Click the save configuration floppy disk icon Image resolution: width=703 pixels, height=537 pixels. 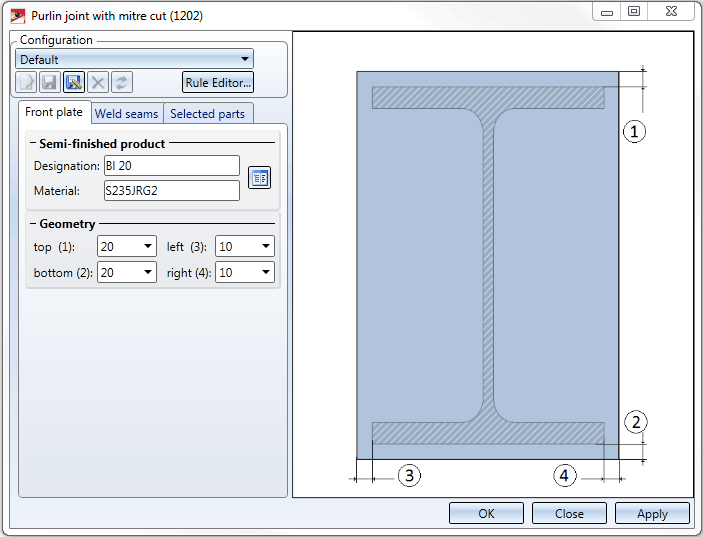50,83
